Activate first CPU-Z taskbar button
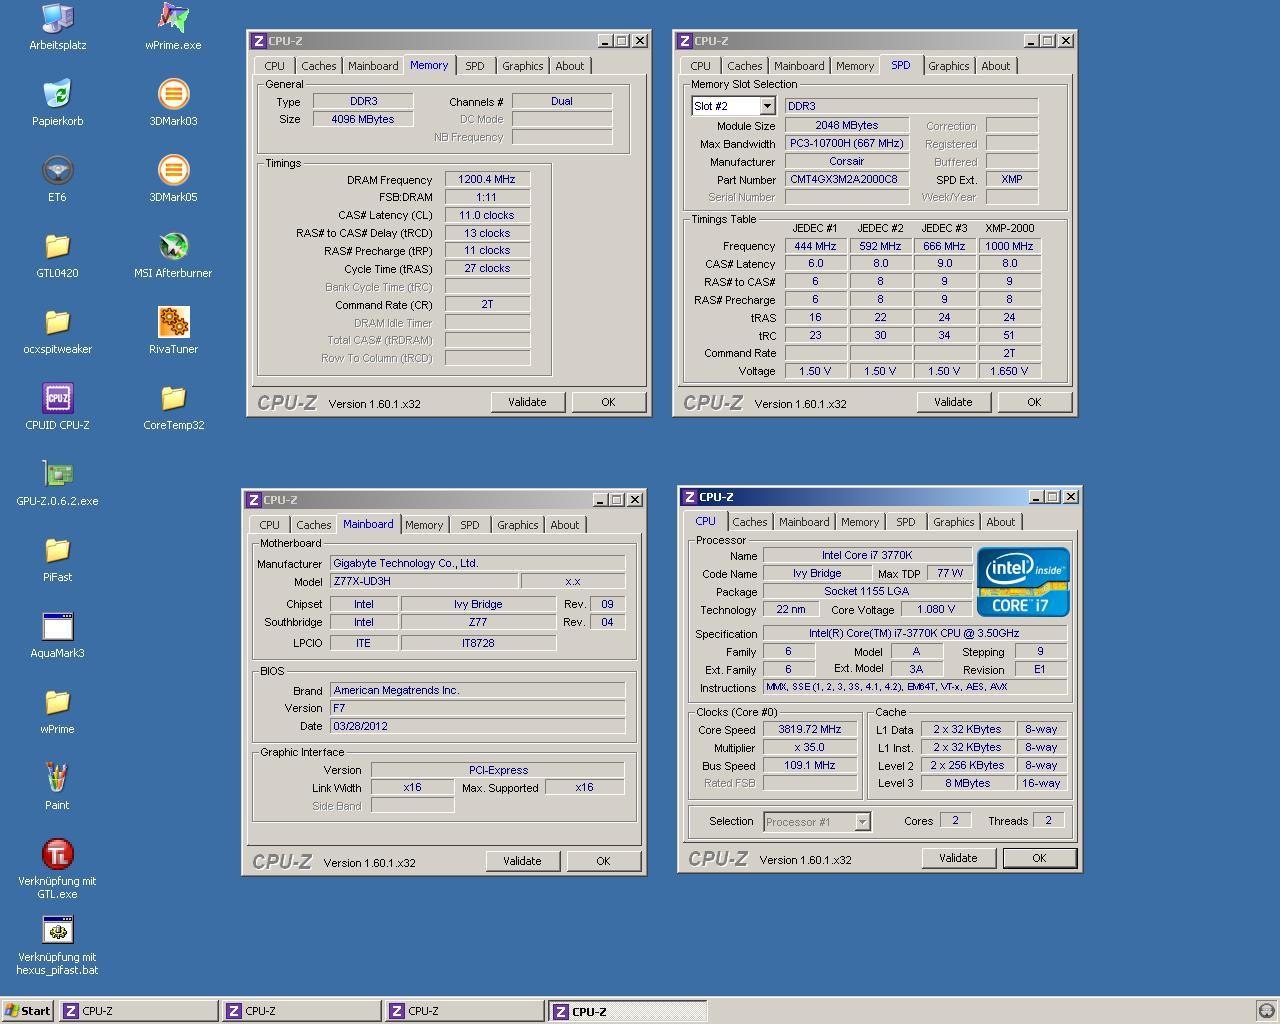Viewport: 1280px width, 1024px height. coord(138,1011)
